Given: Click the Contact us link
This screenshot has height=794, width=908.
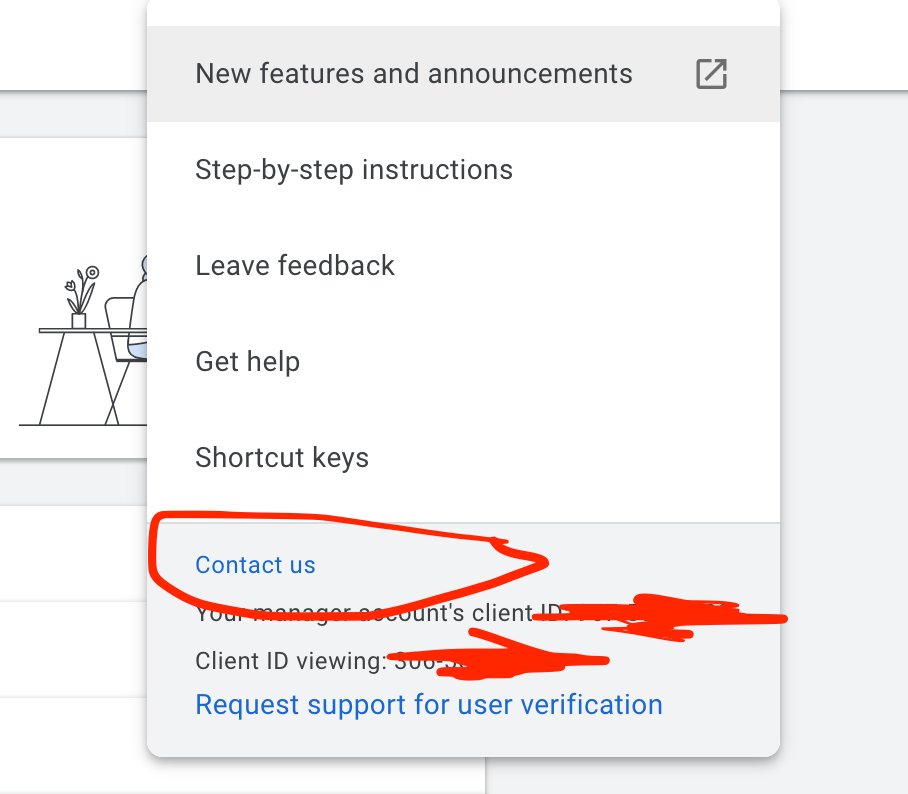Looking at the screenshot, I should coord(255,565).
